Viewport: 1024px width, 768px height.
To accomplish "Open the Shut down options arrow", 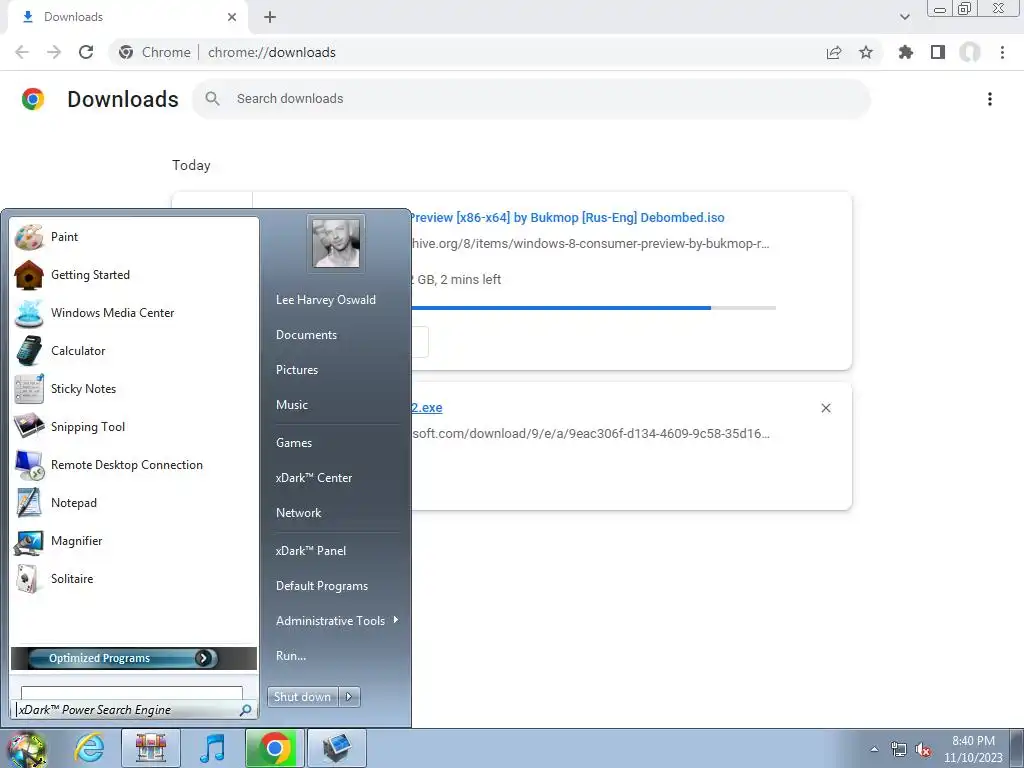I will 349,697.
